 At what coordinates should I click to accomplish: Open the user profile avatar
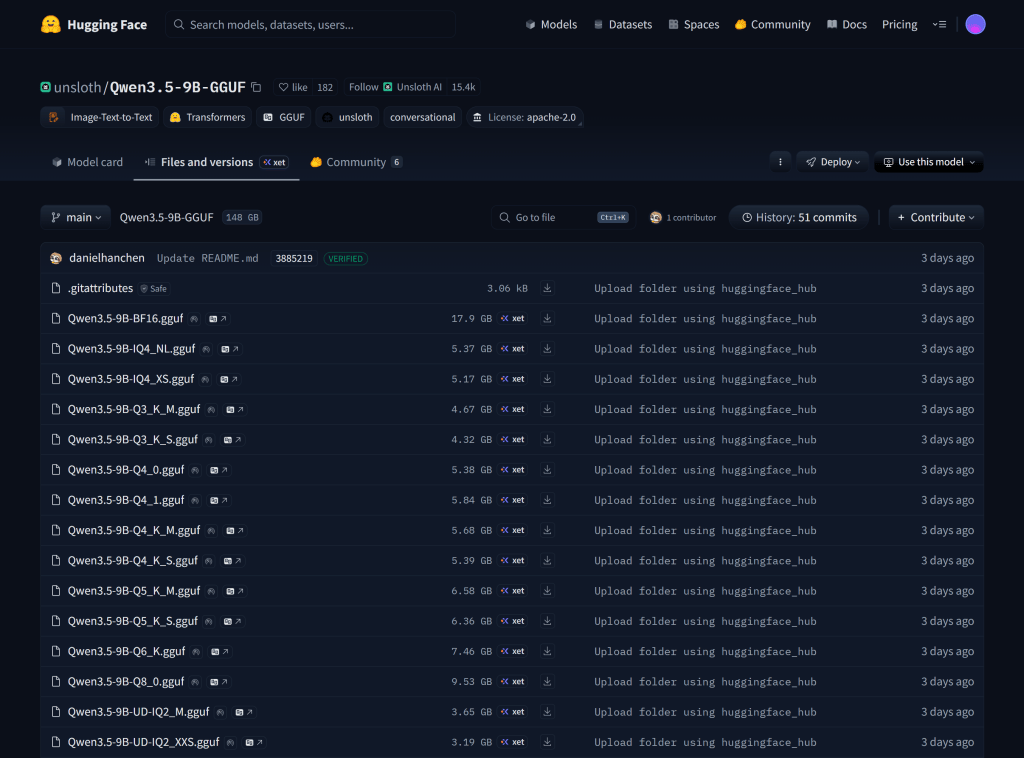(975, 24)
